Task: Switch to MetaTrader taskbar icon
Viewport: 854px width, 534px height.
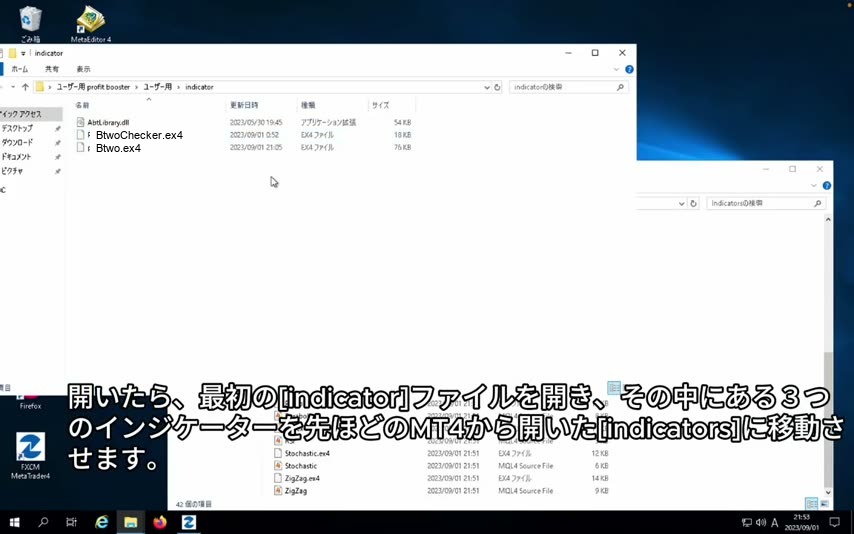Action: (188, 522)
